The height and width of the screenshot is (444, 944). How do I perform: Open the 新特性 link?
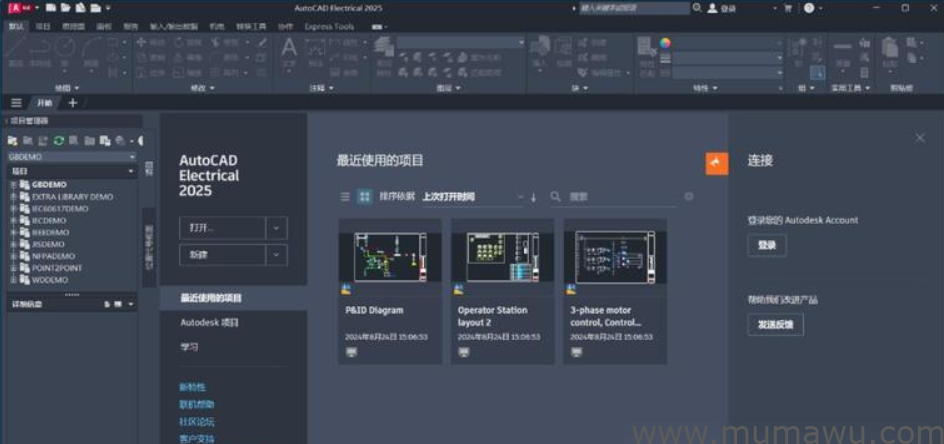tap(192, 387)
